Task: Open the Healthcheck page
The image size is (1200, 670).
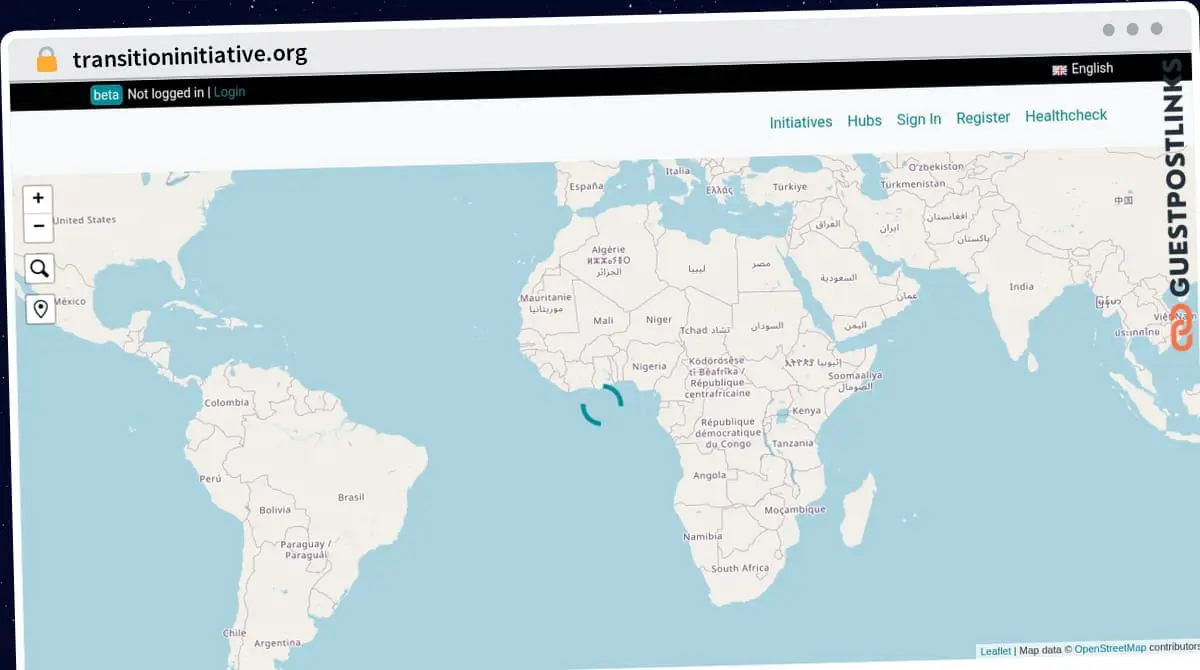Action: tap(1066, 116)
